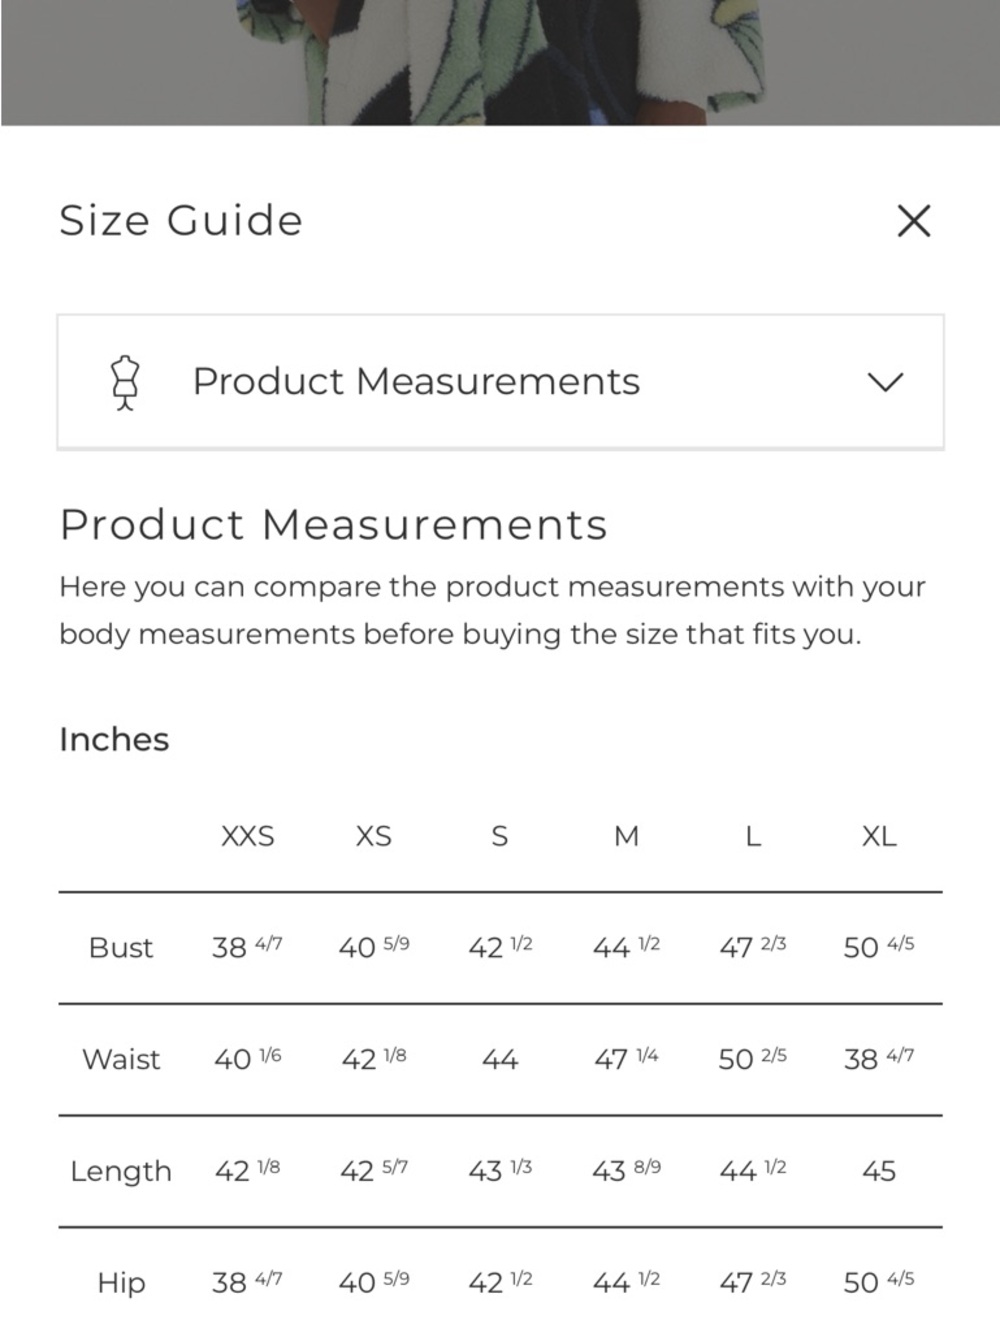The height and width of the screenshot is (1333, 1000).
Task: Click the Product Measurements section heading
Action: pyautogui.click(x=333, y=525)
